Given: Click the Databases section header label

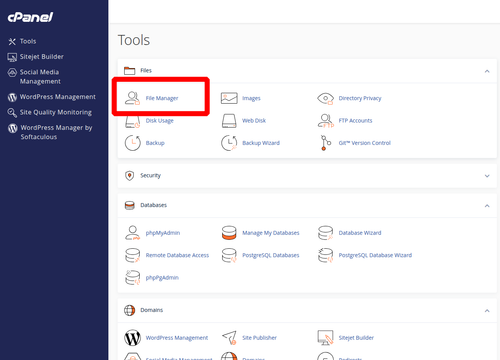Looking at the screenshot, I should point(153,205).
